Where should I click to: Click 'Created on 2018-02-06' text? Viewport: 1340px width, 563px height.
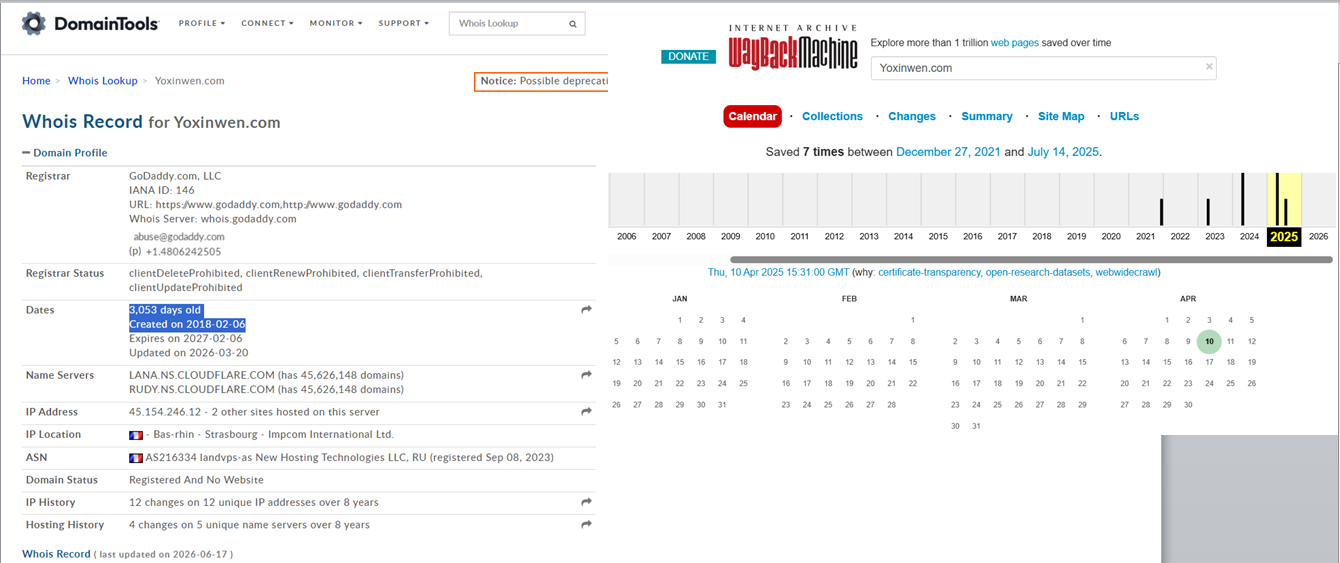[187, 325]
